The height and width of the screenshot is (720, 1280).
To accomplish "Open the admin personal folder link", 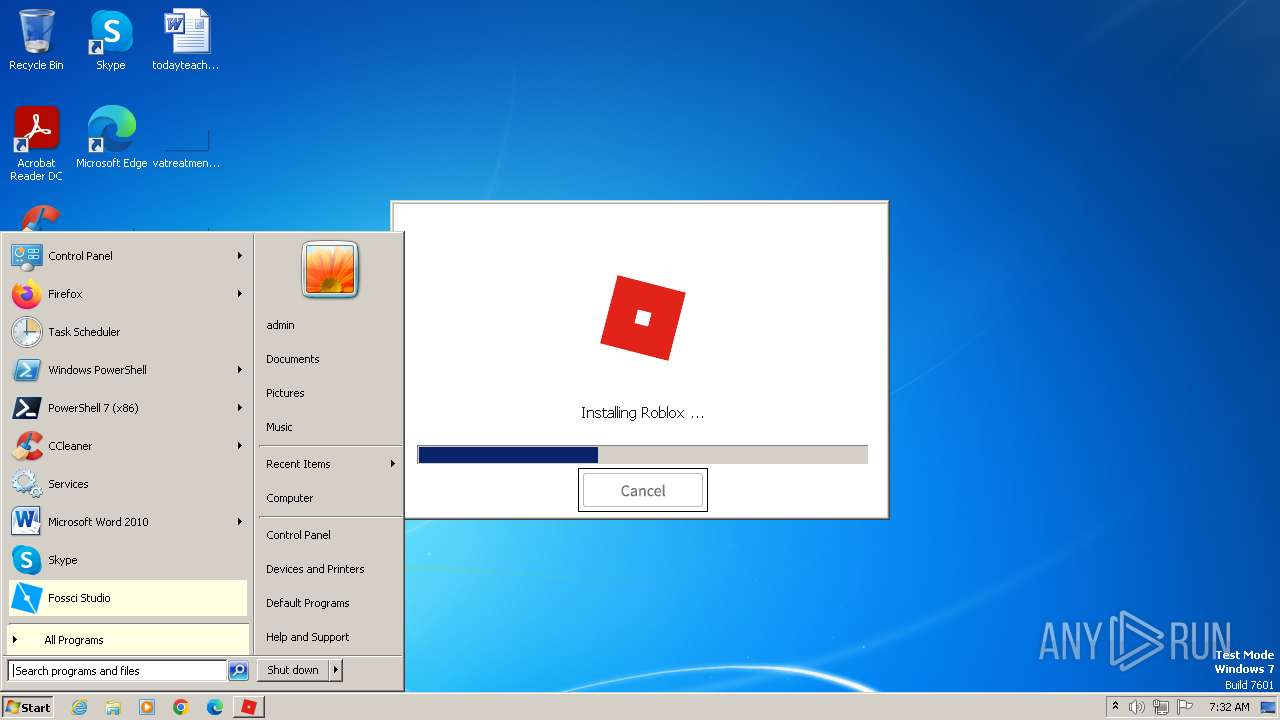I will pos(280,325).
